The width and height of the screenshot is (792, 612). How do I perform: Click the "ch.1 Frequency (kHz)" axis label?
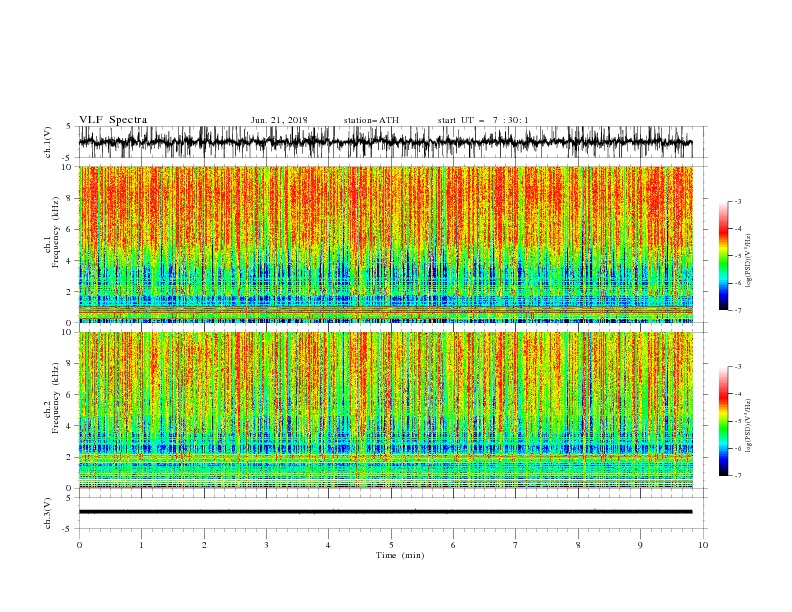click(52, 232)
